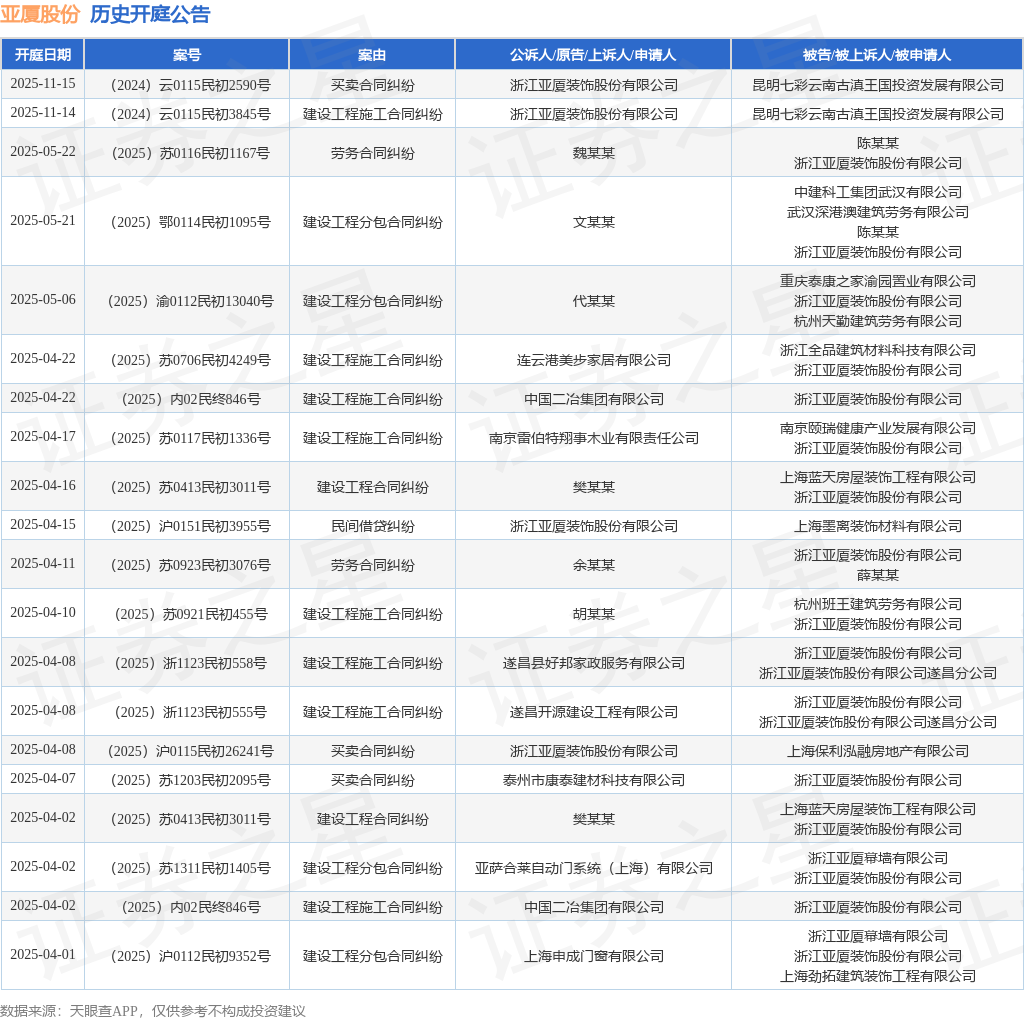Screen dimensions: 1024x1020
Task: Select date cell 2025-04-10
Action: [x=42, y=613]
